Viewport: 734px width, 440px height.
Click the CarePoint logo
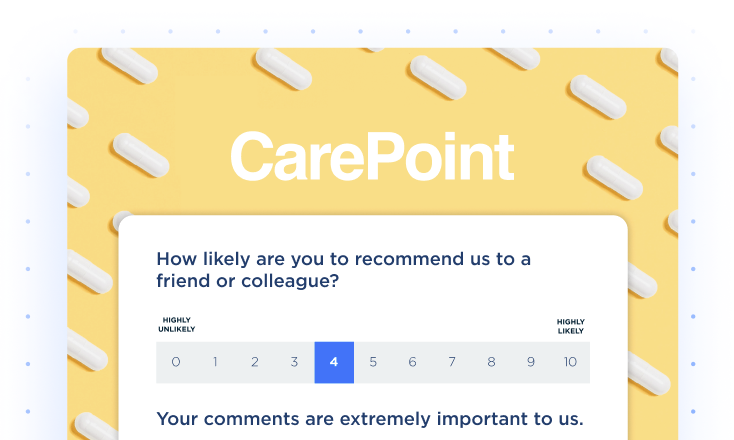click(x=373, y=156)
